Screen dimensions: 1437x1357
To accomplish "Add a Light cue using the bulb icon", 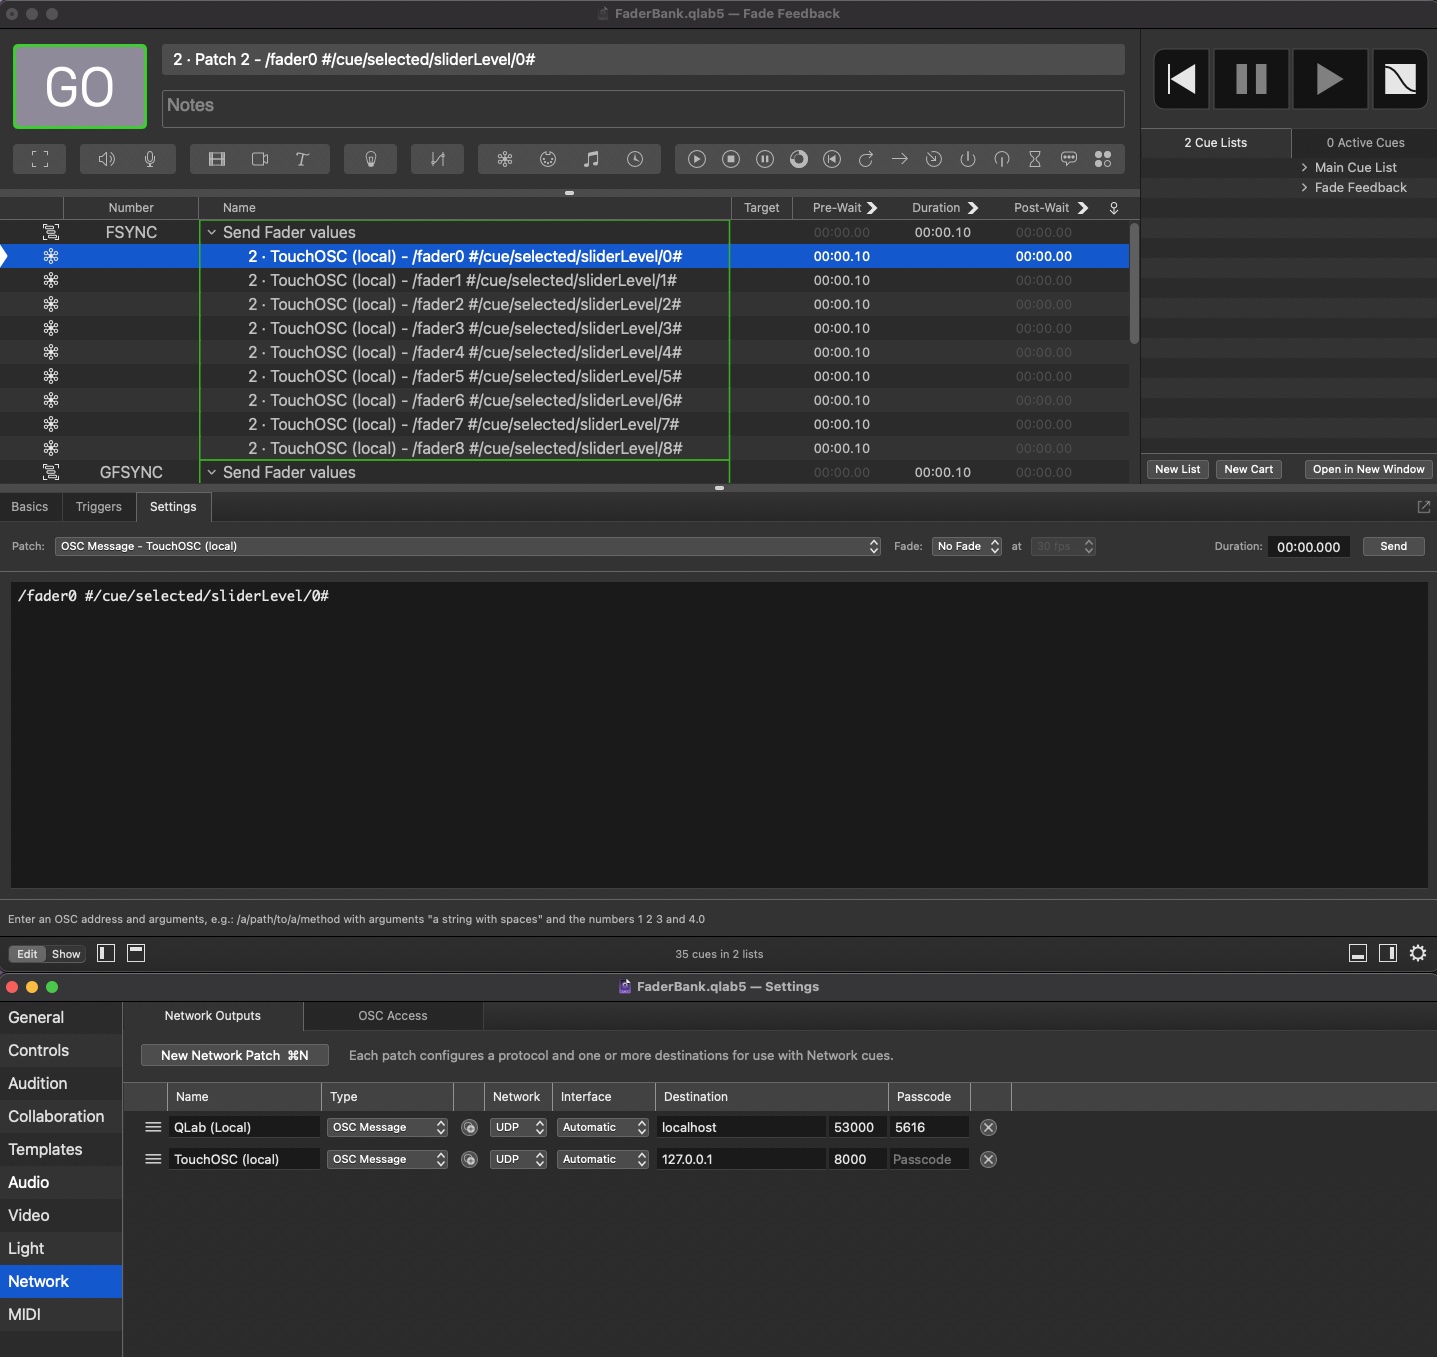I will click(370, 159).
